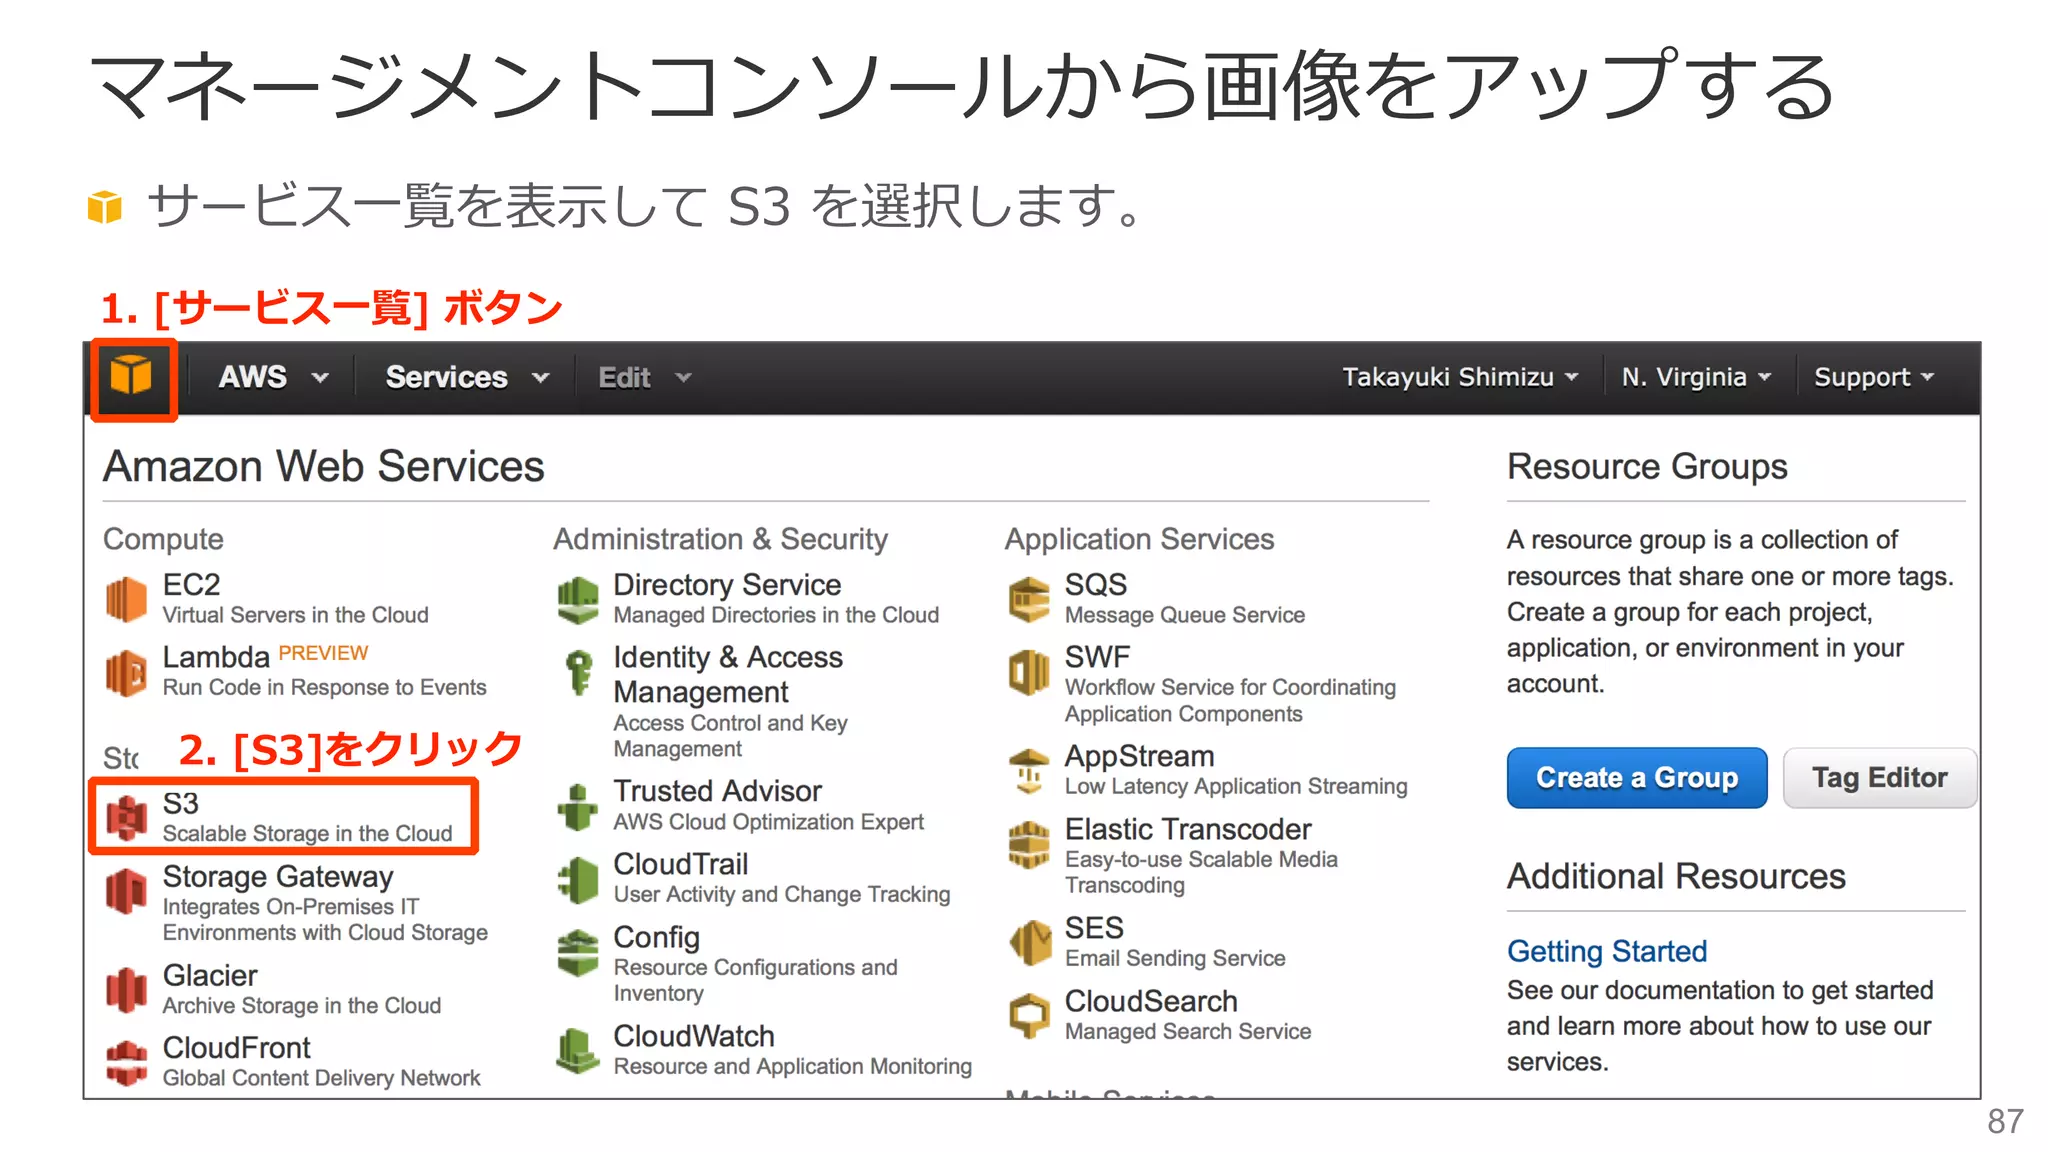This screenshot has width=2048, height=1152.
Task: Open the Takayuki Shimizu account menu
Action: [x=1460, y=377]
